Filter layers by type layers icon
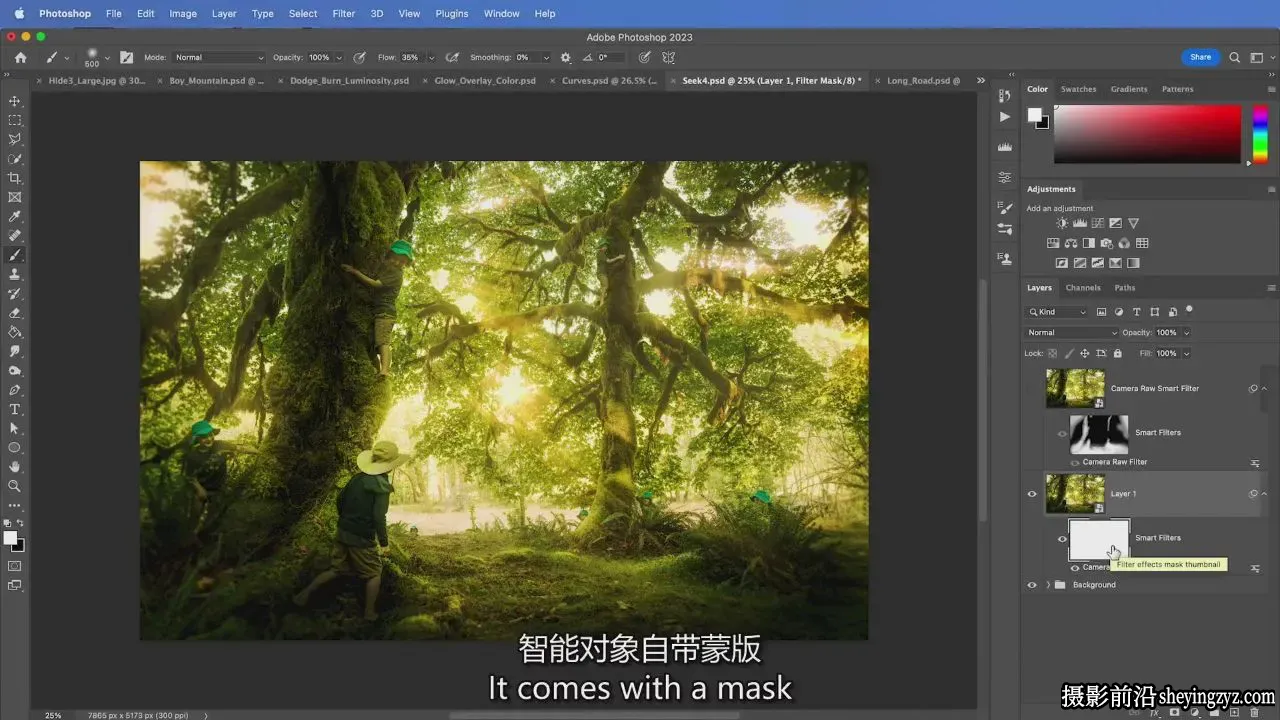1280x720 pixels. [1137, 312]
